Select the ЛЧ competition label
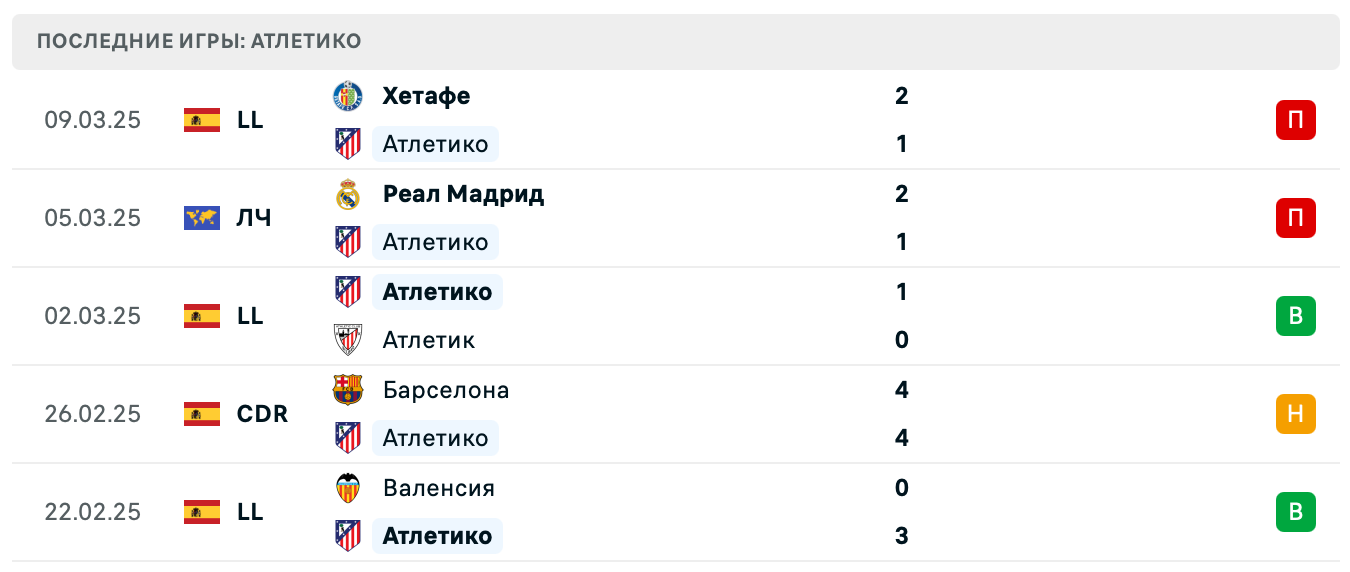Image resolution: width=1350 pixels, height=572 pixels. [254, 218]
